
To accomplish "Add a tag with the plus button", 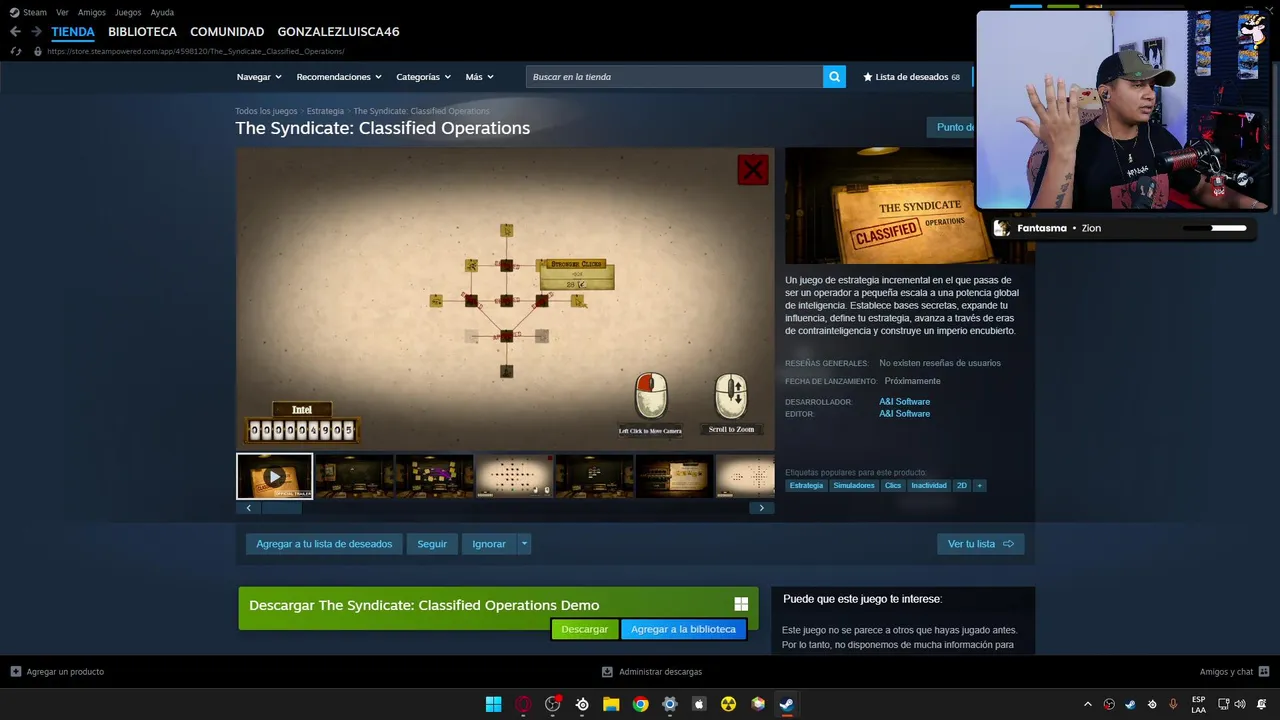I will (x=980, y=486).
